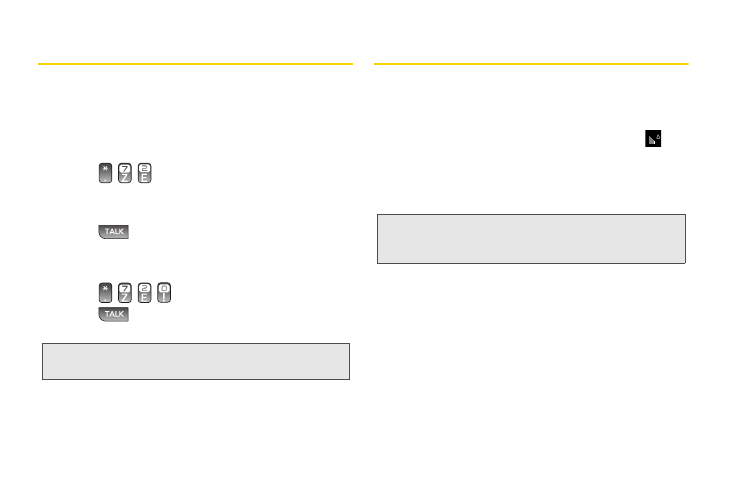Click the digit 7 on the lower-row 7Z key
The image size is (734, 490).
point(125,288)
